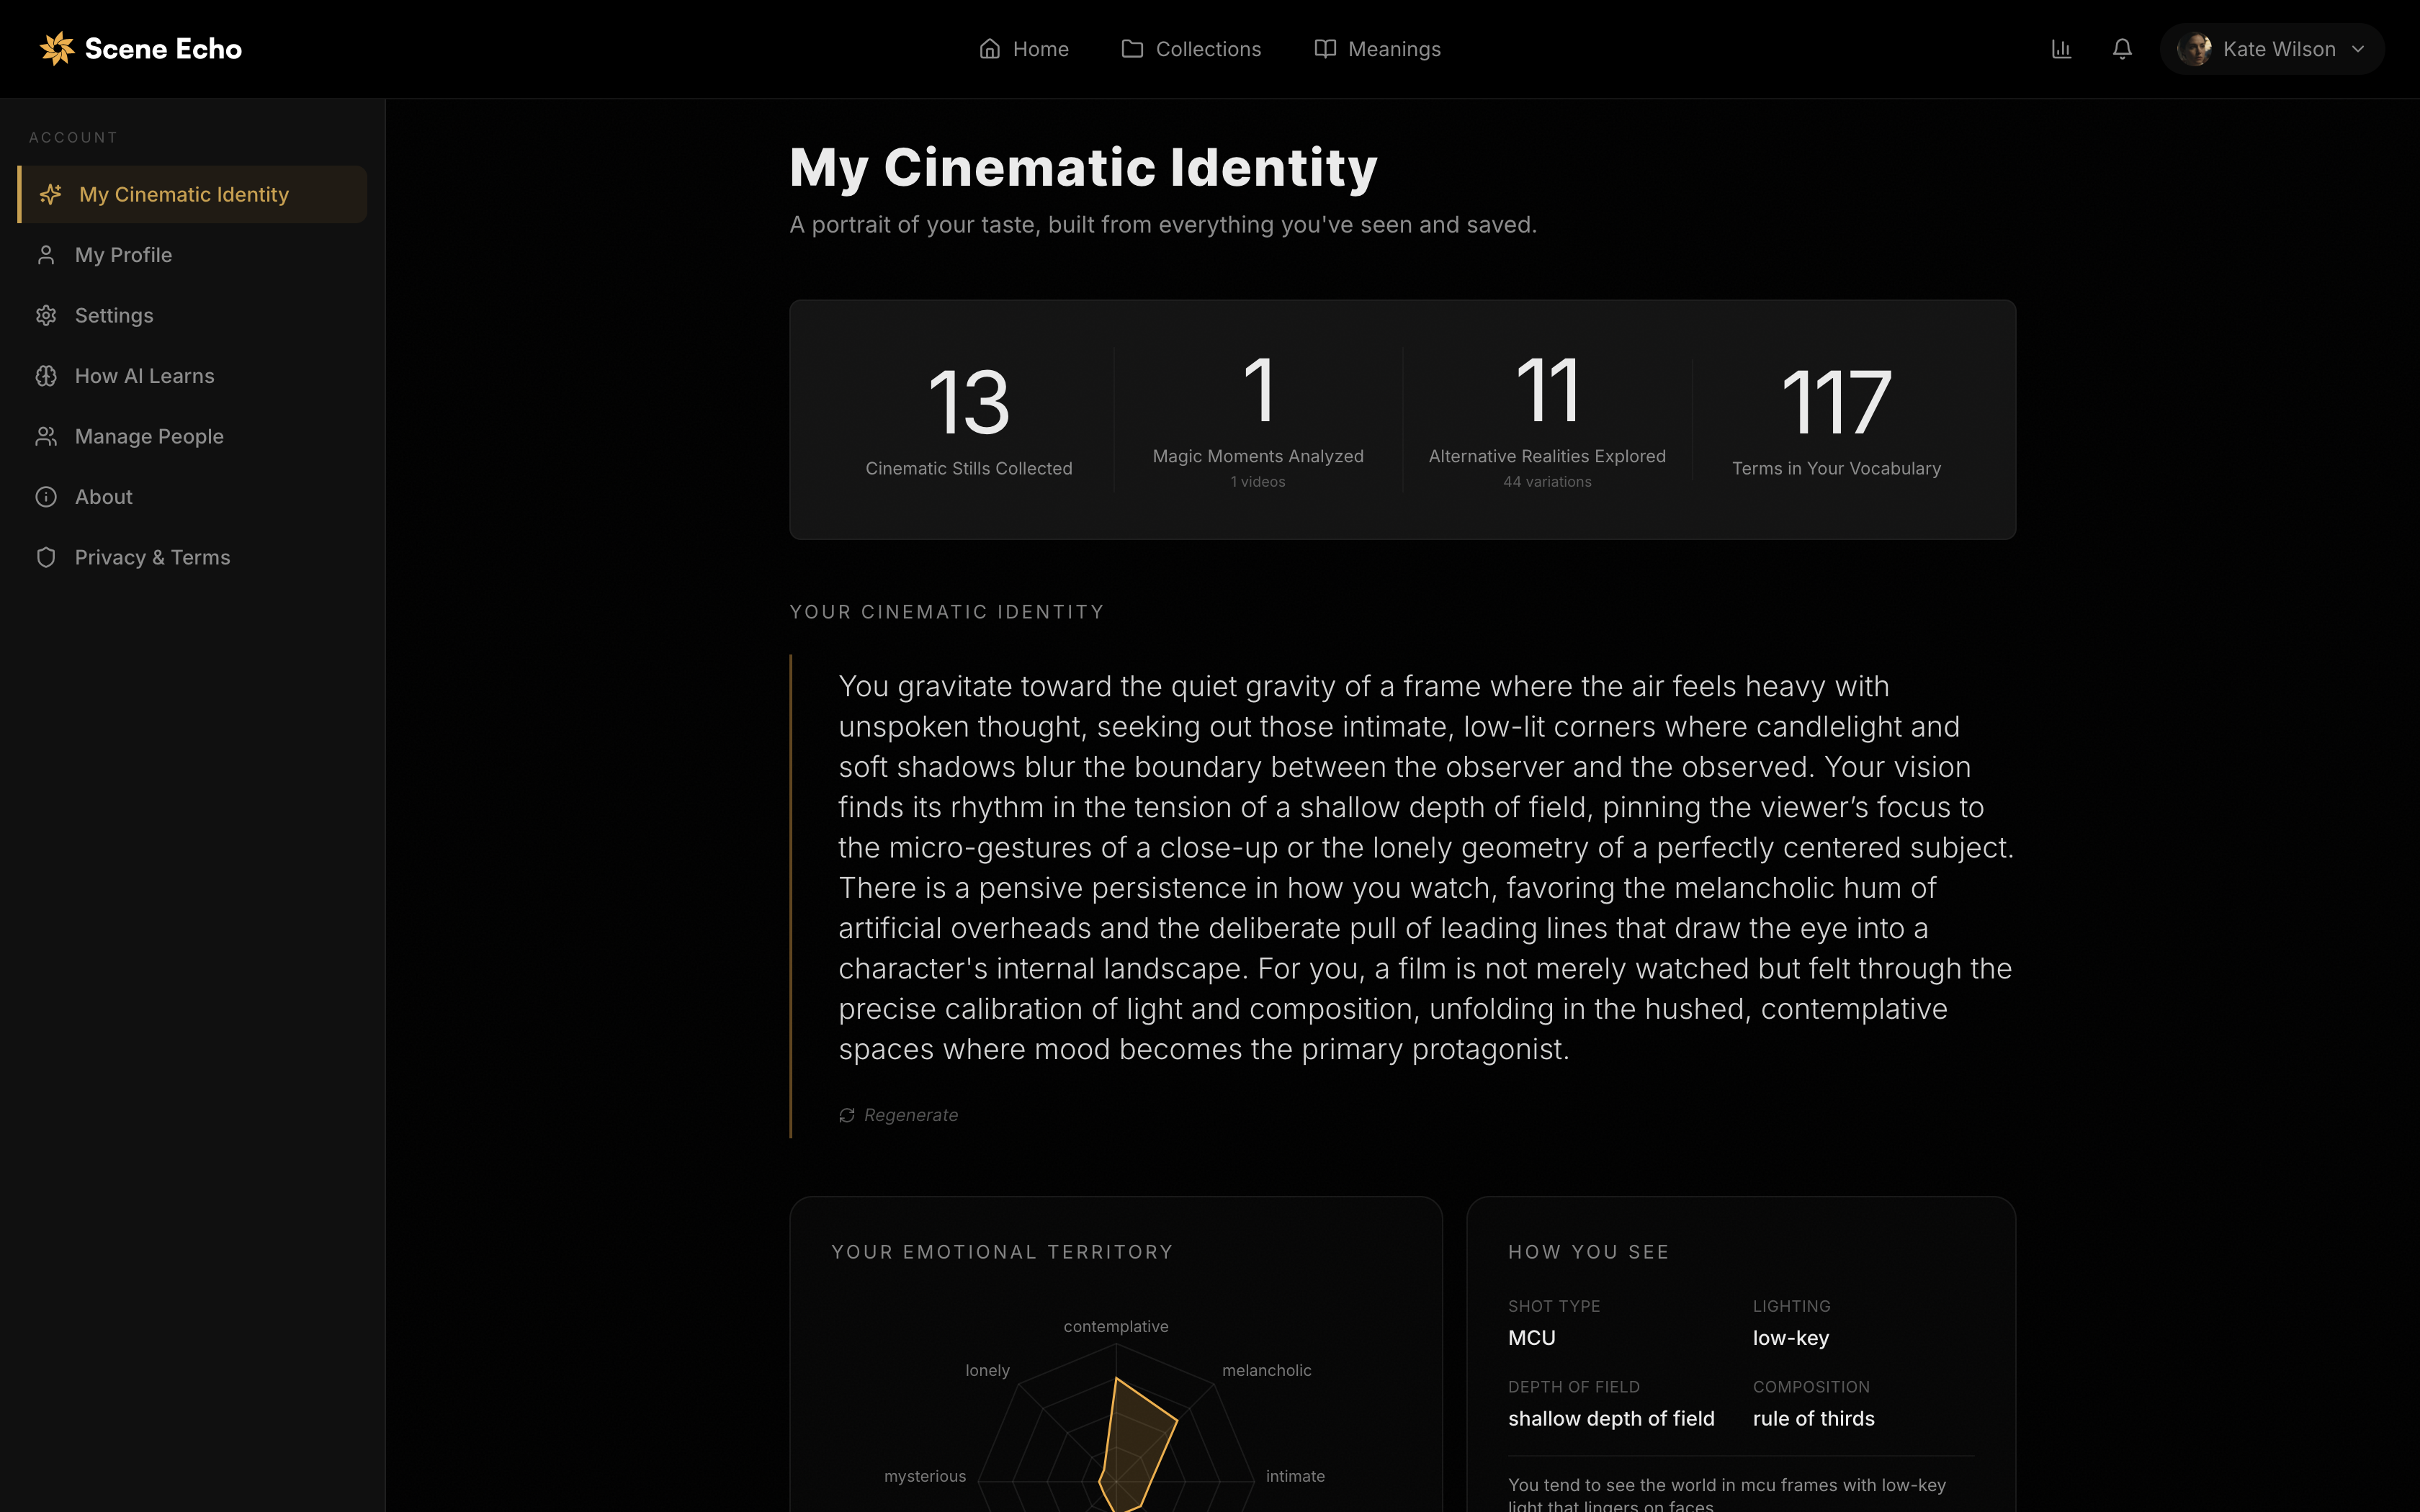Open the statistics bar chart icon
The height and width of the screenshot is (1512, 2420).
tap(2061, 49)
